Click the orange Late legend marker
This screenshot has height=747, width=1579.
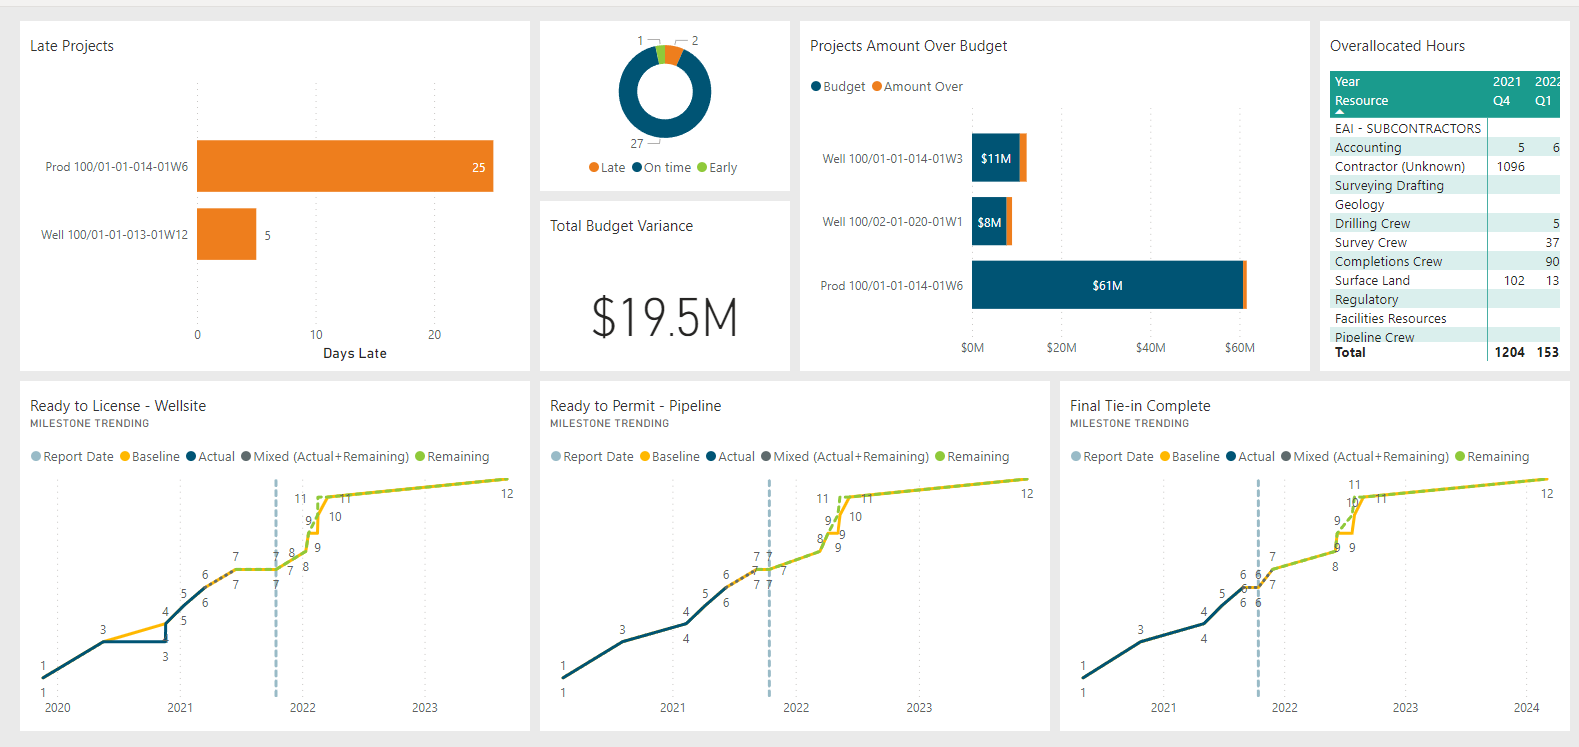594,168
